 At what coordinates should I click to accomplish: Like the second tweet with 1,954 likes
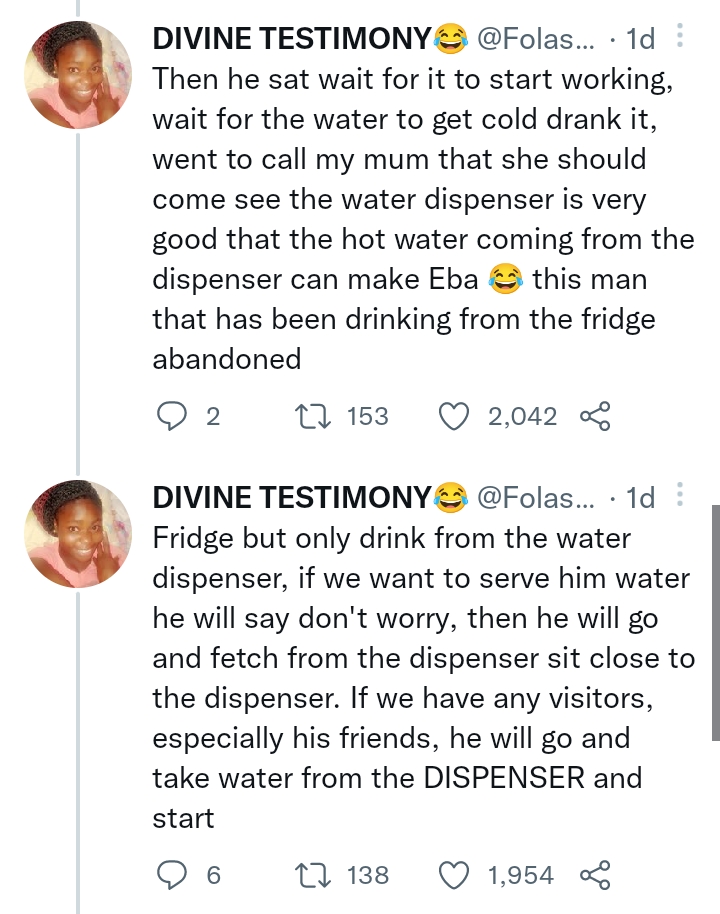(456, 875)
